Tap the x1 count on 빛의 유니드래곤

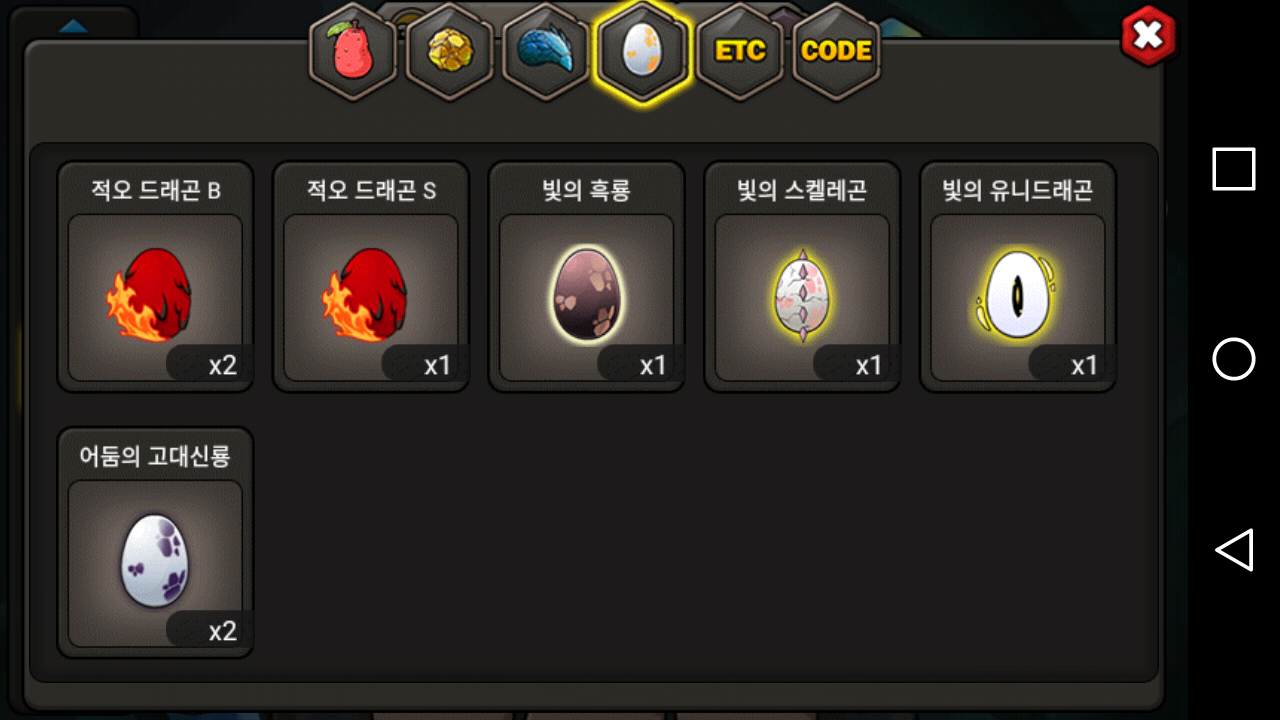point(1084,365)
